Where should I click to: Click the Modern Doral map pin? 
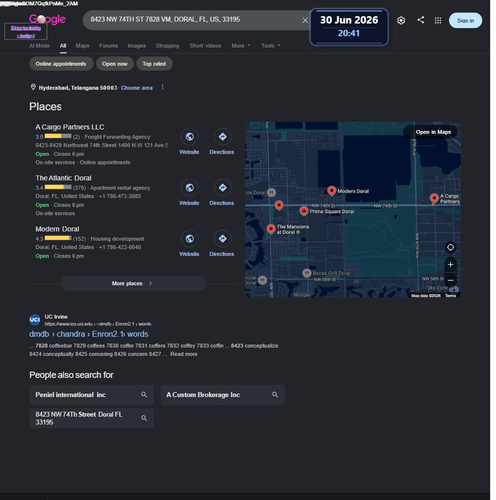pos(331,190)
